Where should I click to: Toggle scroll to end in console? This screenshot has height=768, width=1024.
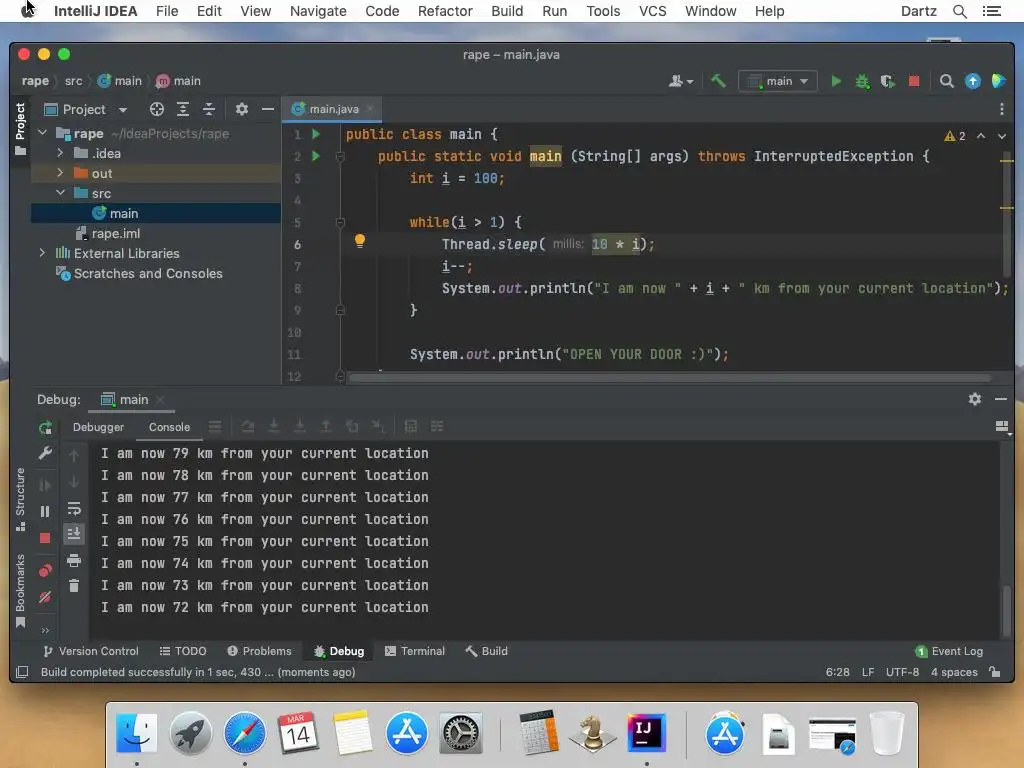[74, 534]
